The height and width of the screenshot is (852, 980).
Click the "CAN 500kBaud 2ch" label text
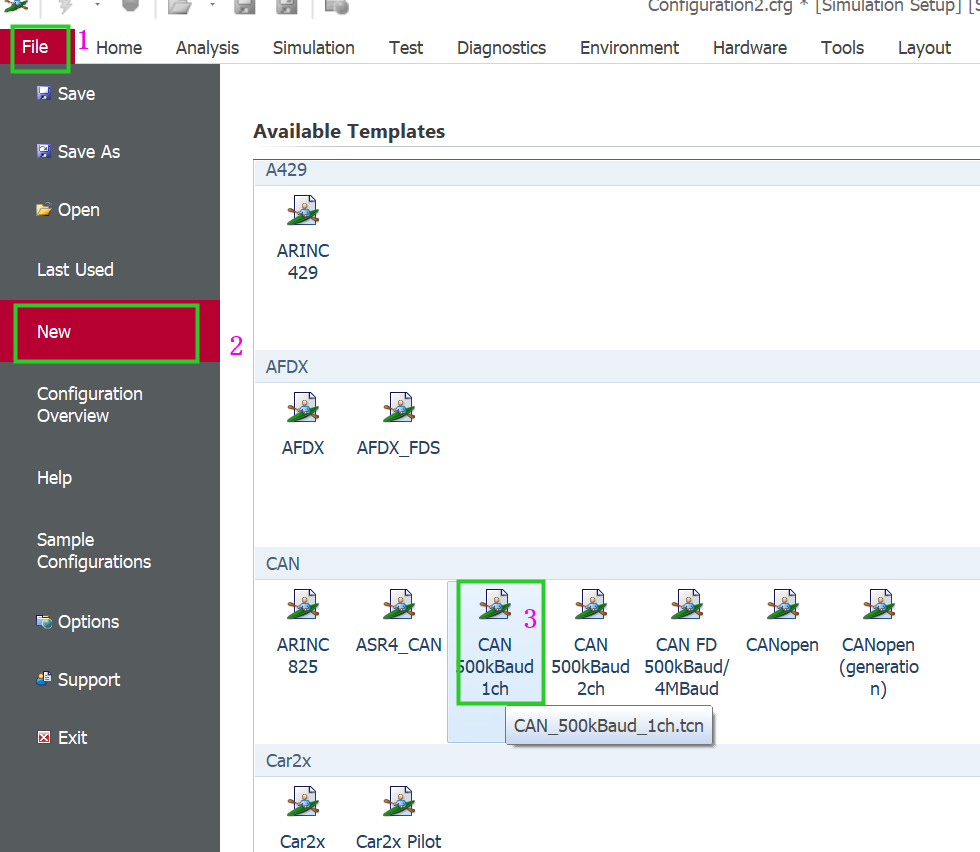click(591, 666)
